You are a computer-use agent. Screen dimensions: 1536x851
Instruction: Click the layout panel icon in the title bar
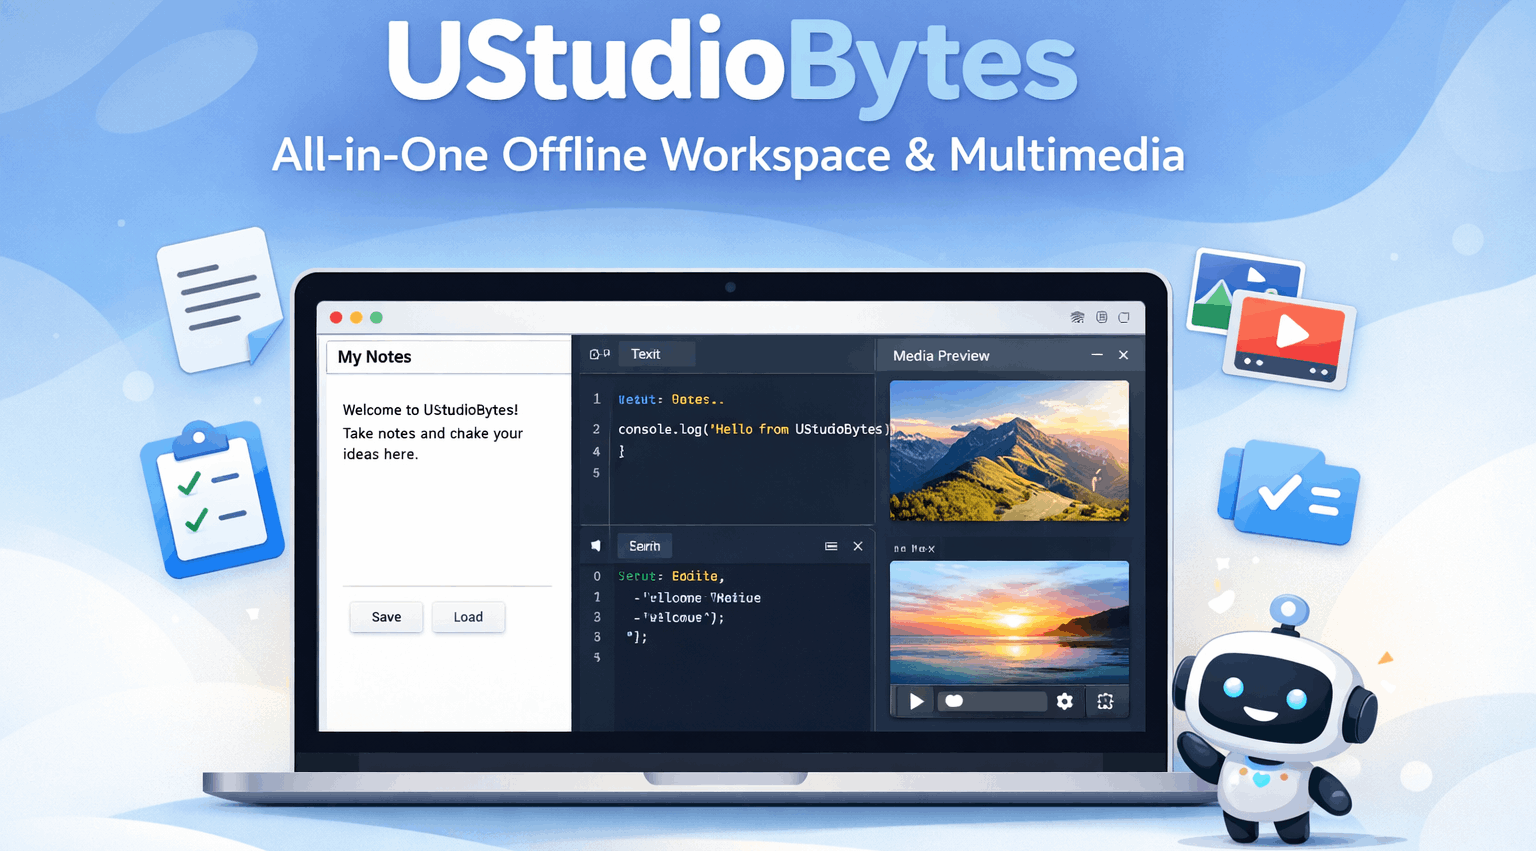click(1101, 317)
